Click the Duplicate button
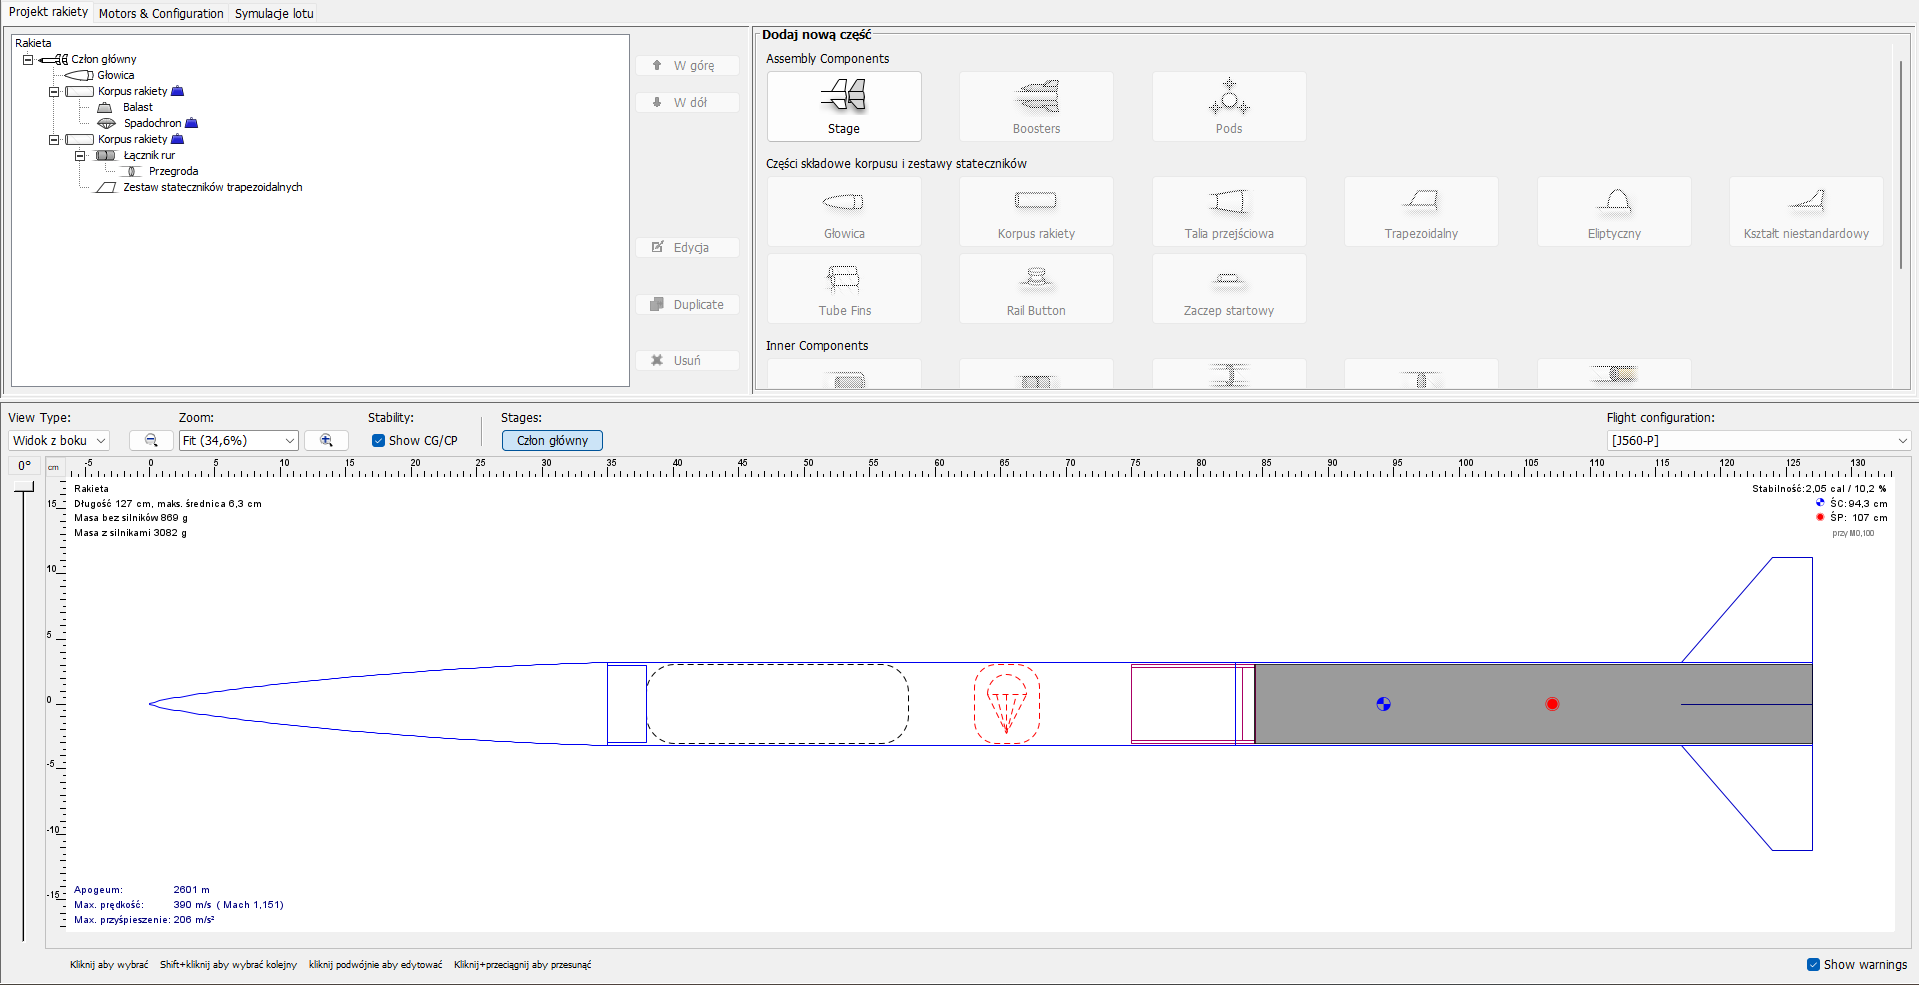The height and width of the screenshot is (985, 1919). tap(687, 304)
